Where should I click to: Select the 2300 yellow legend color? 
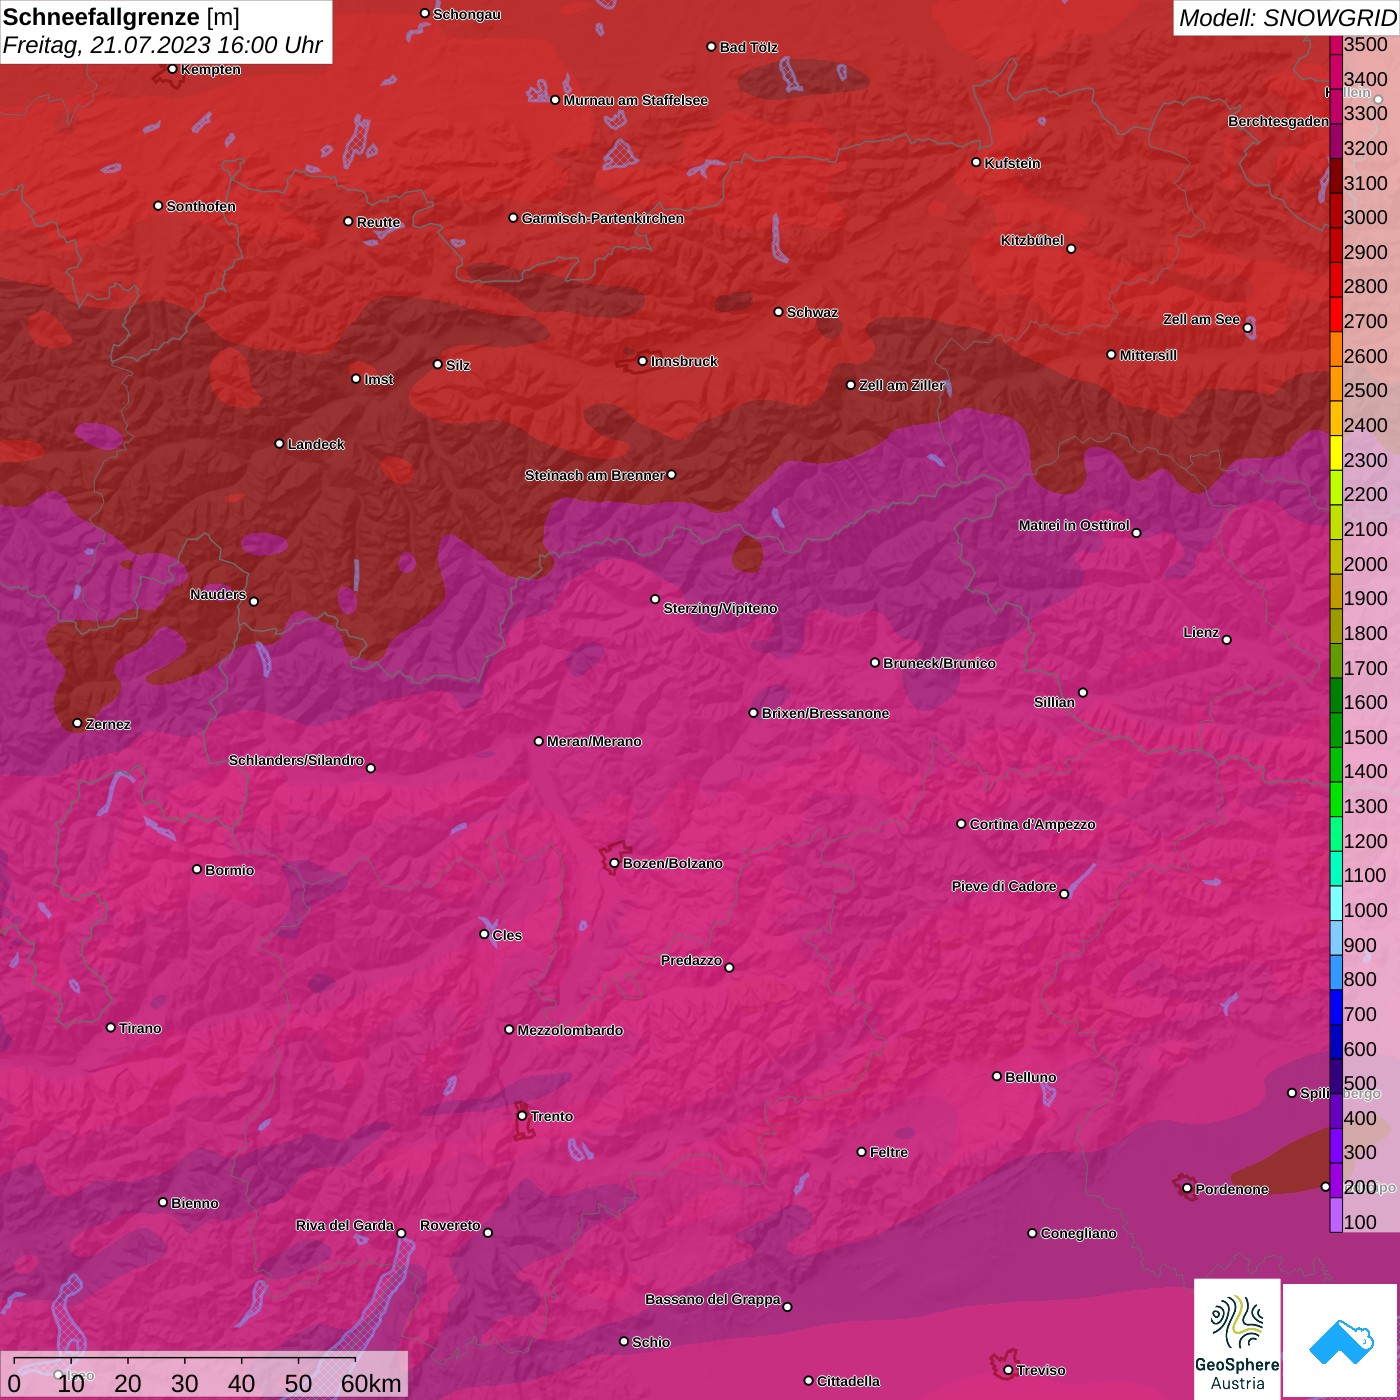pyautogui.click(x=1336, y=453)
